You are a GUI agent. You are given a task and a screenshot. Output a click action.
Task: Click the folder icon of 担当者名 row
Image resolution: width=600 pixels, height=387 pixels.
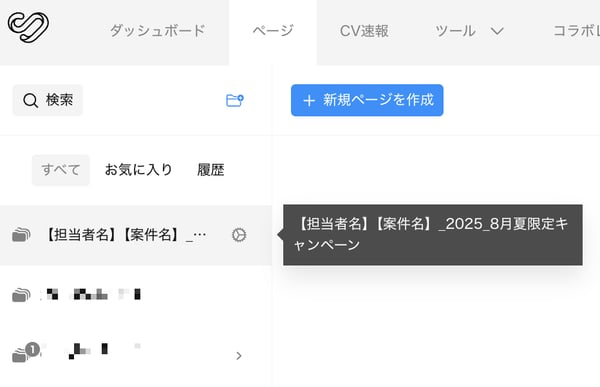point(21,235)
